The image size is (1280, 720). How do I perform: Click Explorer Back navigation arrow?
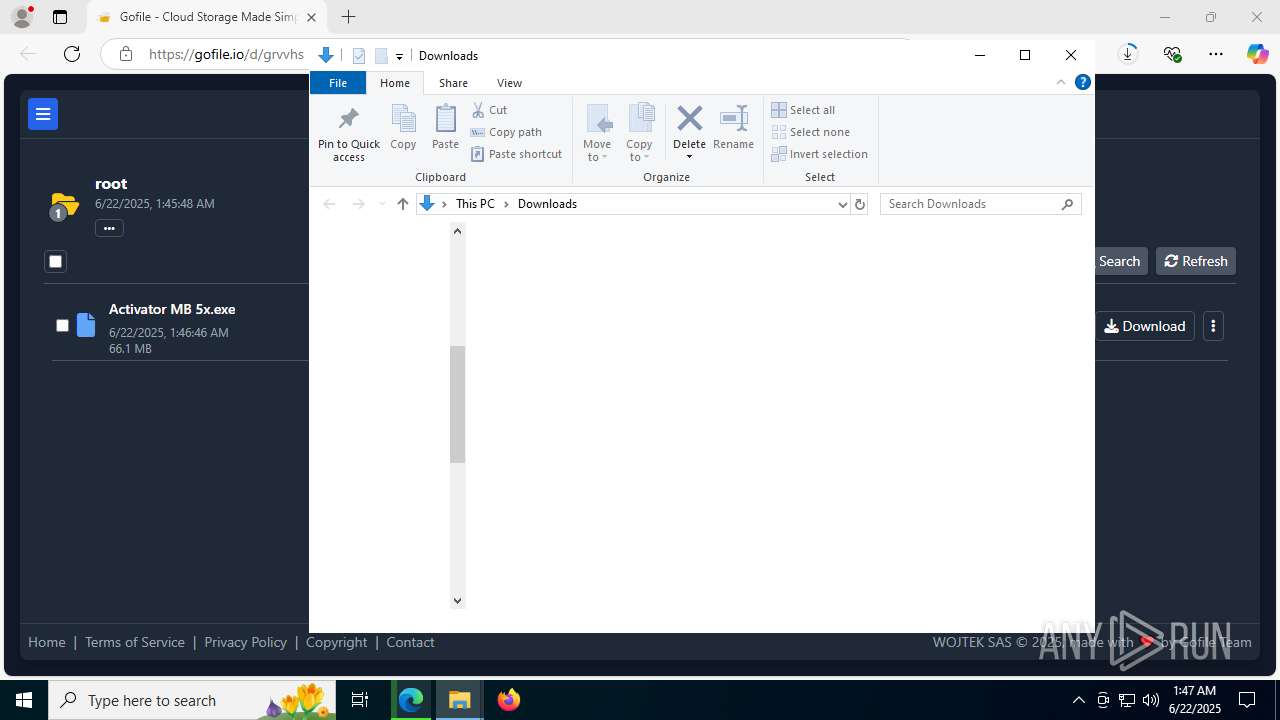329,204
